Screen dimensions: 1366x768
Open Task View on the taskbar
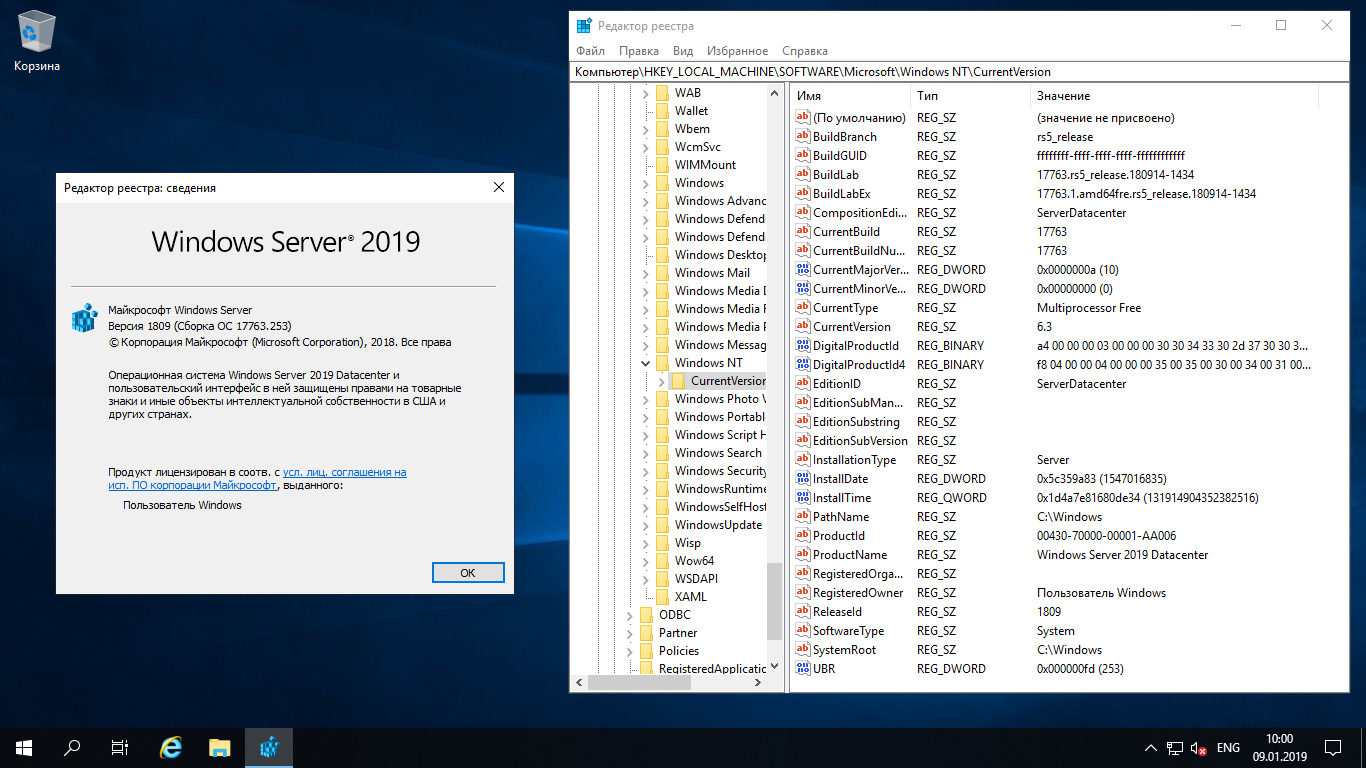pos(120,747)
